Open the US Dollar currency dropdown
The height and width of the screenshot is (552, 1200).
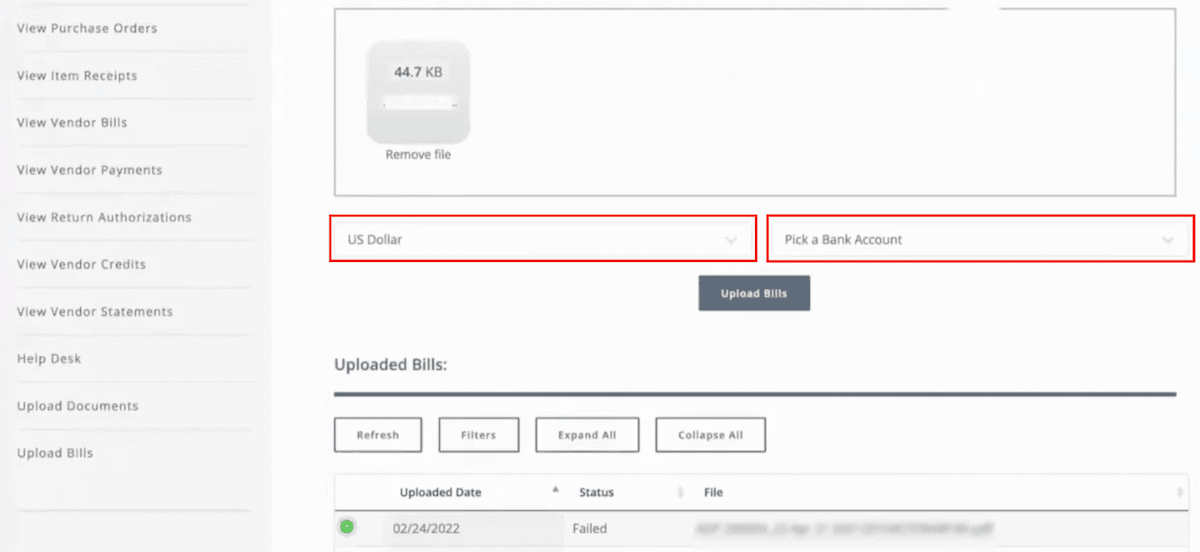543,240
